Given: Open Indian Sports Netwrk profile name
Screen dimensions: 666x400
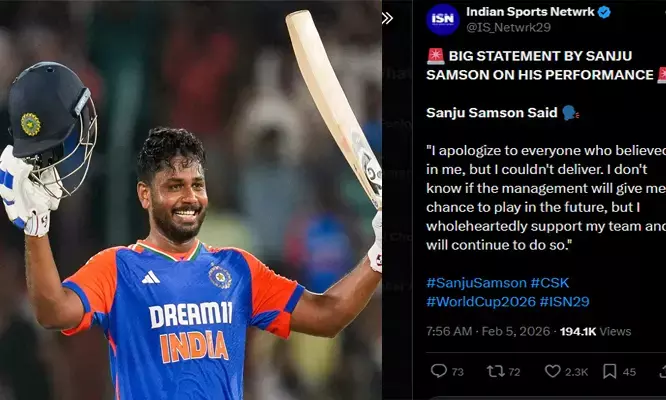Looking at the screenshot, I should click(530, 12).
